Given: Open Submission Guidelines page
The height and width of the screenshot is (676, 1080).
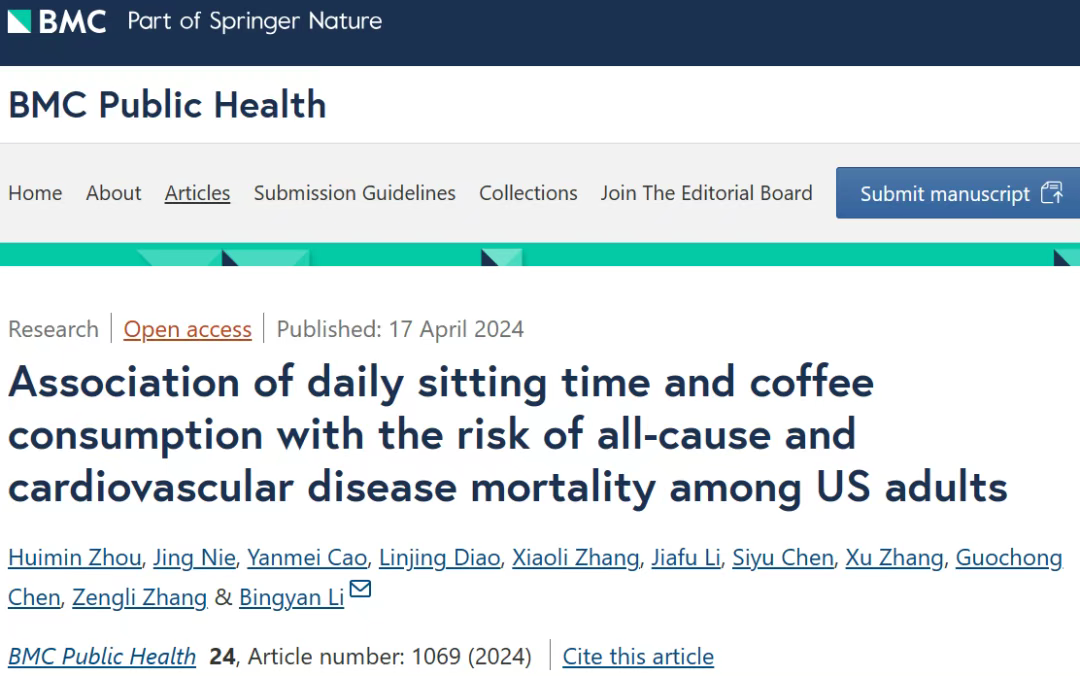Looking at the screenshot, I should click(x=355, y=193).
